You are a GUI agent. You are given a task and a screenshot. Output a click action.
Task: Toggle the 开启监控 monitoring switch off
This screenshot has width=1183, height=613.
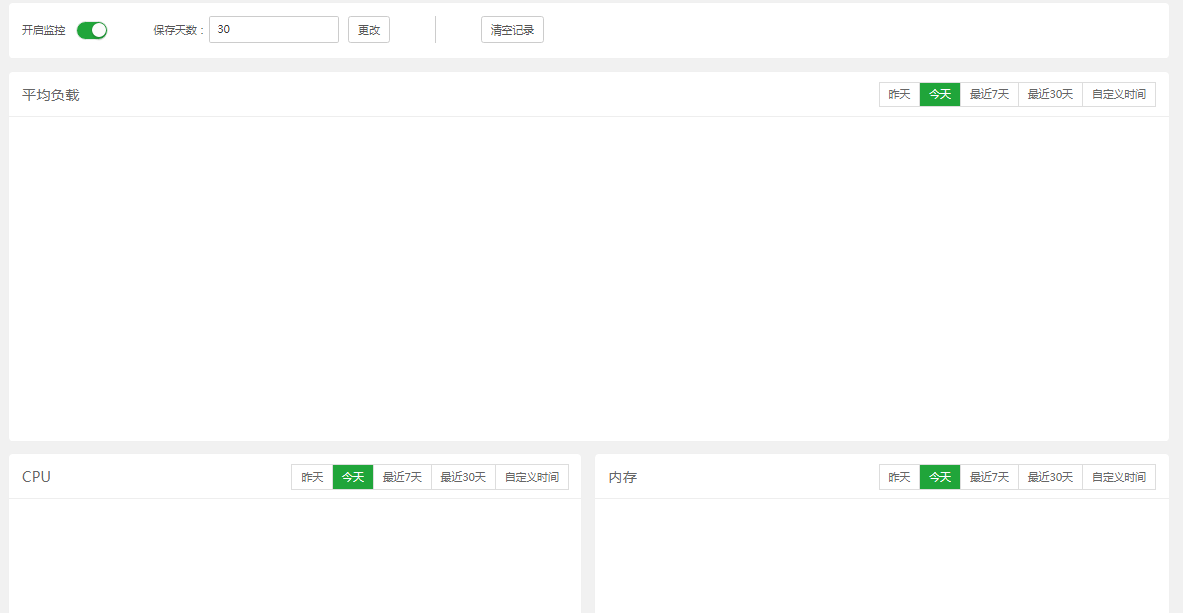coord(91,30)
